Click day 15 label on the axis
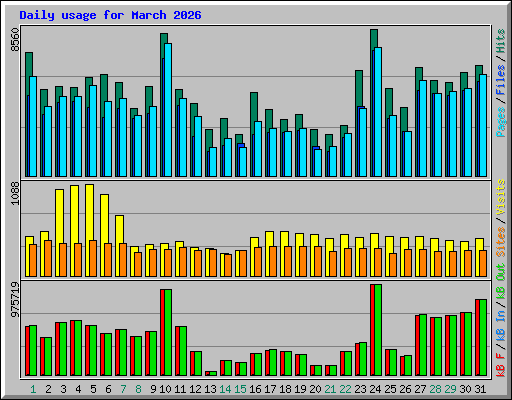This screenshot has width=512, height=400. point(240,389)
